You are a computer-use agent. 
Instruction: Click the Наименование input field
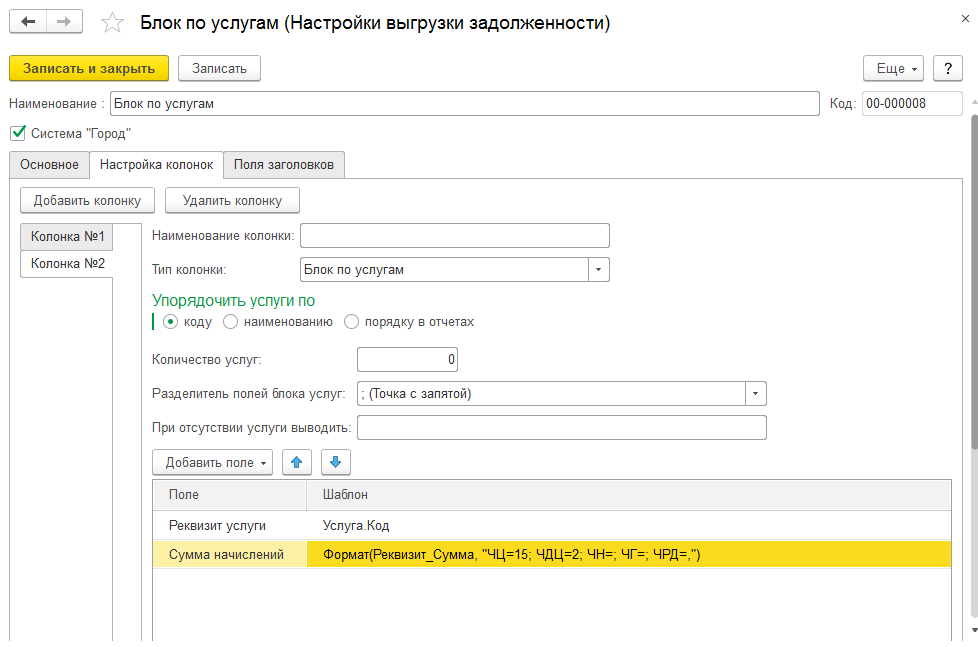coord(465,104)
